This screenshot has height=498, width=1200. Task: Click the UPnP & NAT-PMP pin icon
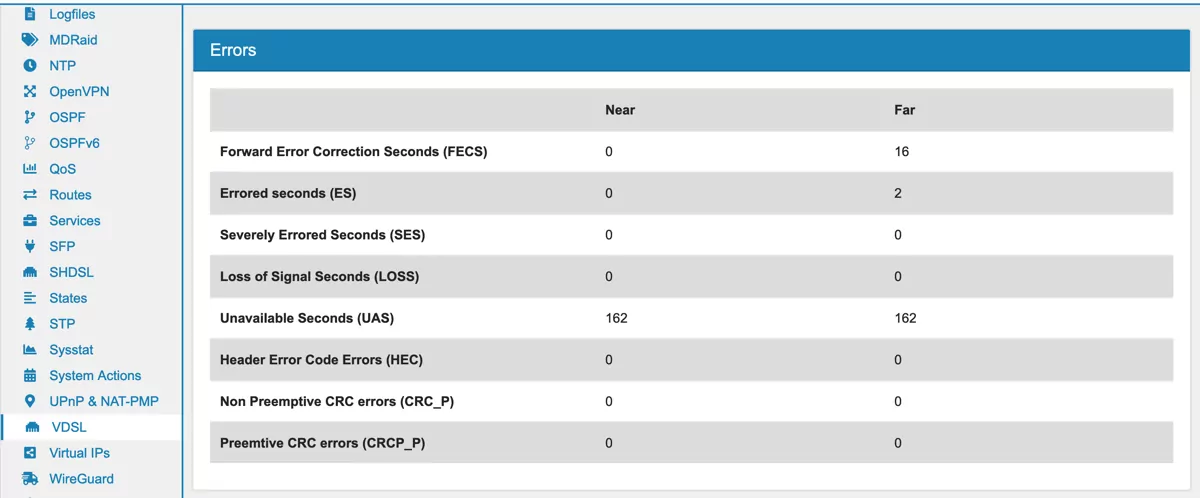coord(30,401)
